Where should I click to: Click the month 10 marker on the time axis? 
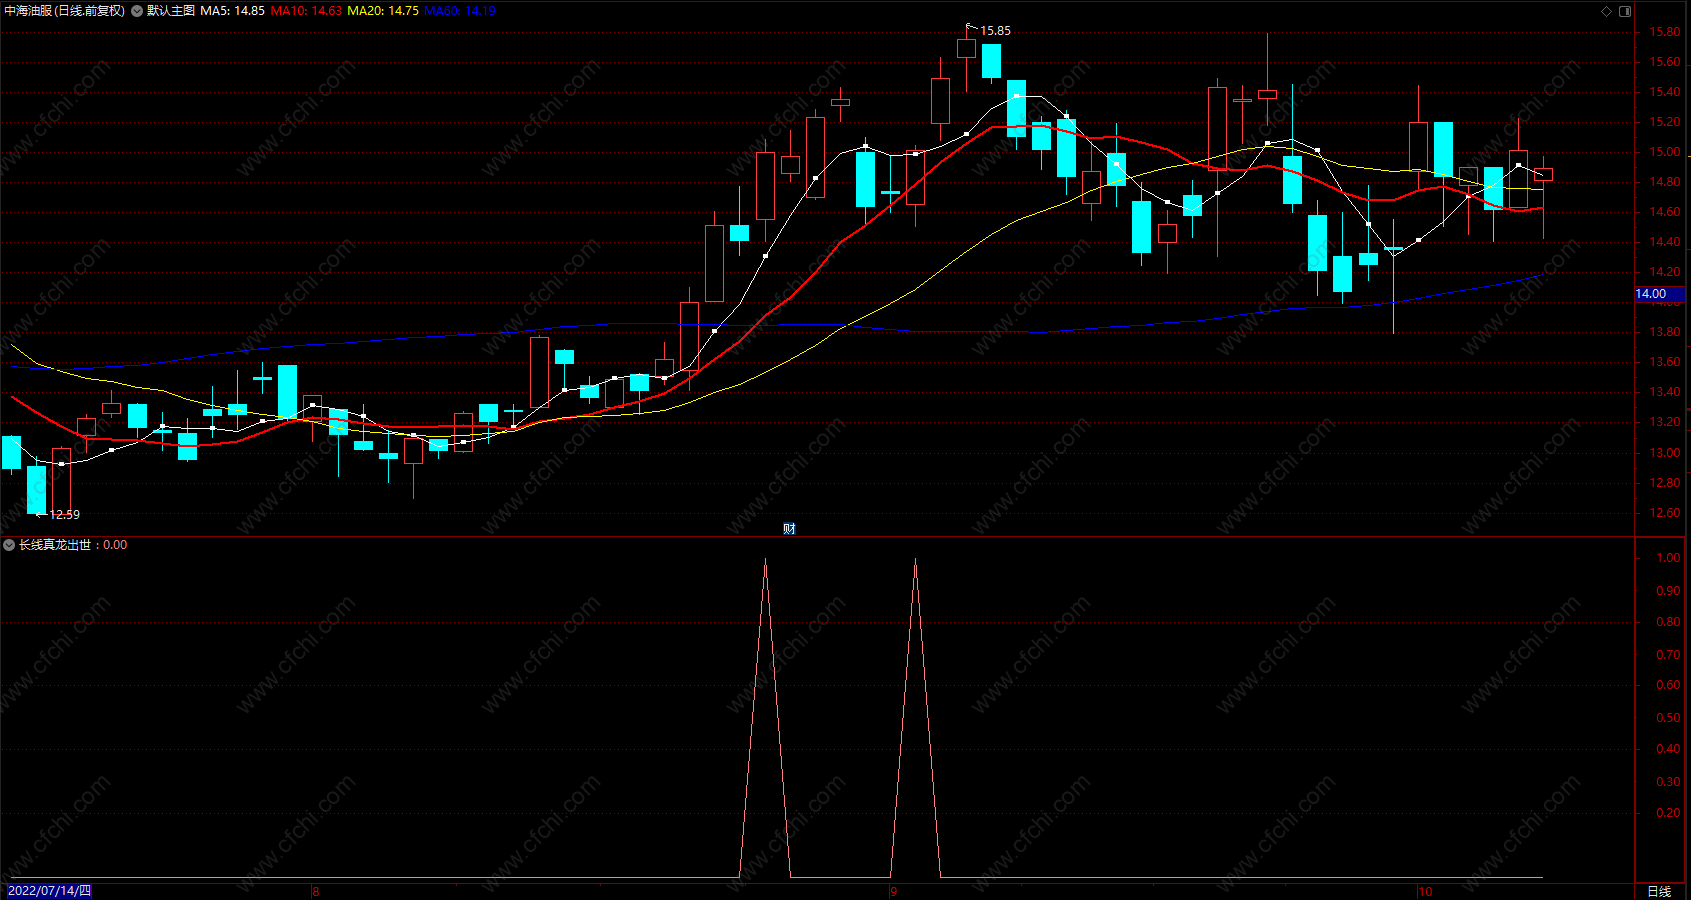(x=1425, y=891)
